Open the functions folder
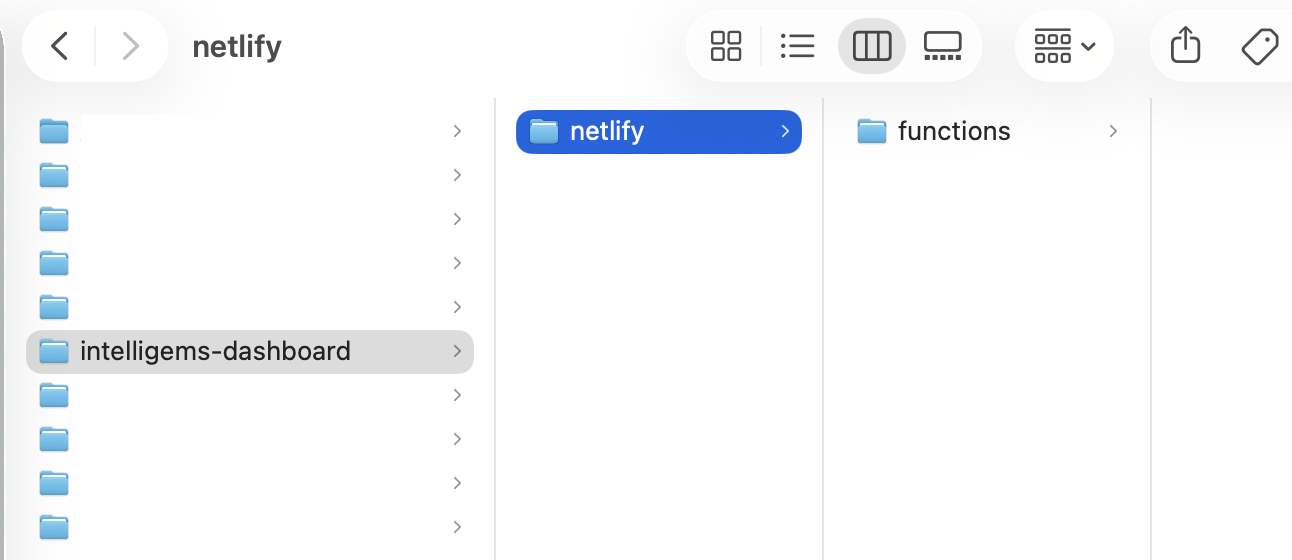This screenshot has width=1292, height=560. pyautogui.click(x=953, y=131)
